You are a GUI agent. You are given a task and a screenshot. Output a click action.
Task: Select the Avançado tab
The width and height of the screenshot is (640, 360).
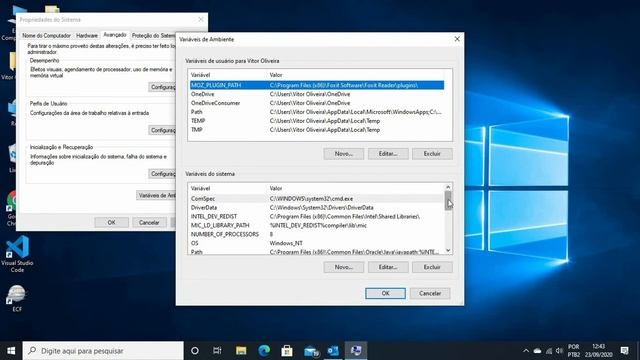(115, 35)
